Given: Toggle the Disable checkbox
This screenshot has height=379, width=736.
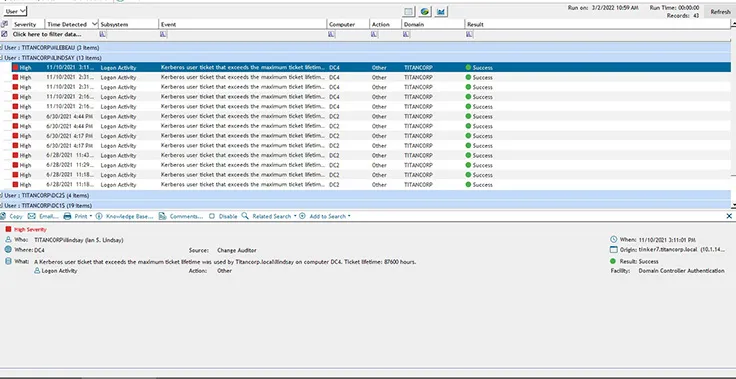Looking at the screenshot, I should point(212,217).
